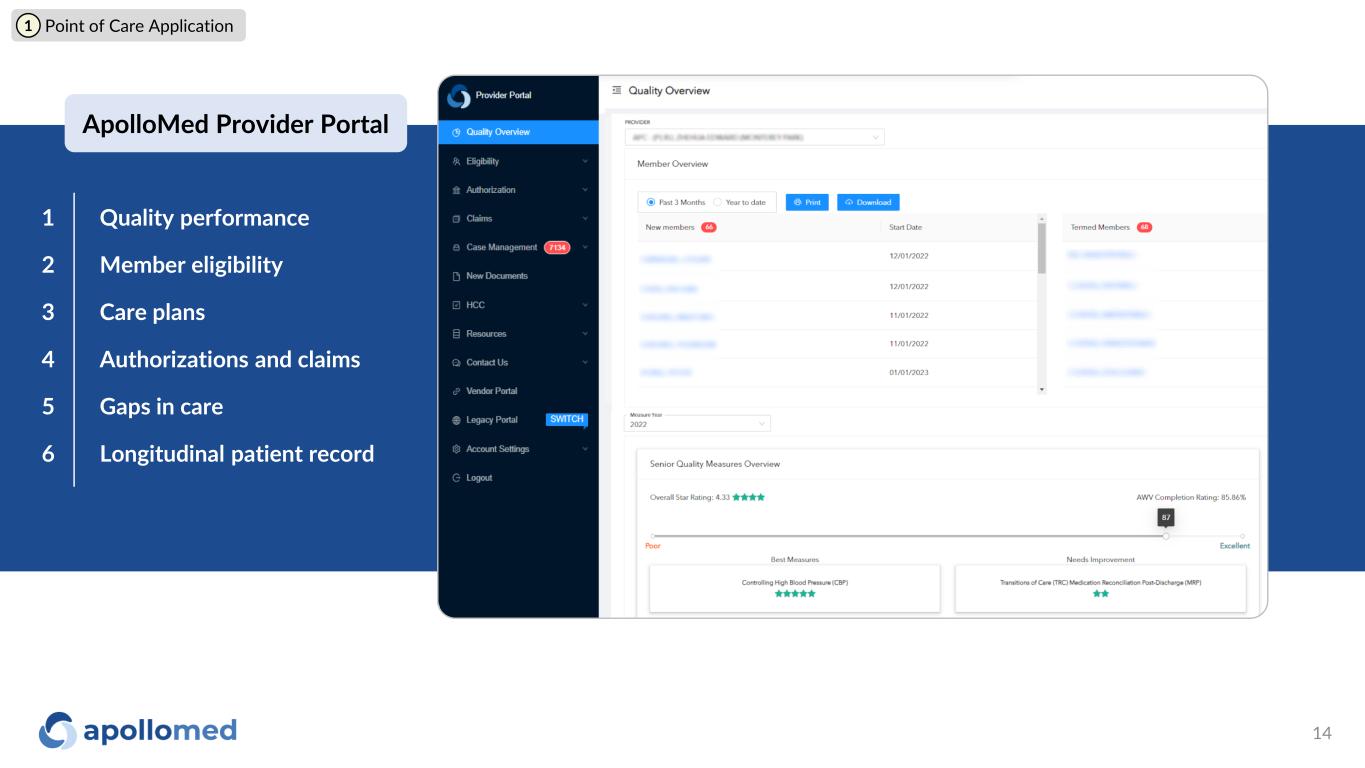The width and height of the screenshot is (1365, 768).
Task: Click the Legacy Portal globe icon
Action: (456, 420)
